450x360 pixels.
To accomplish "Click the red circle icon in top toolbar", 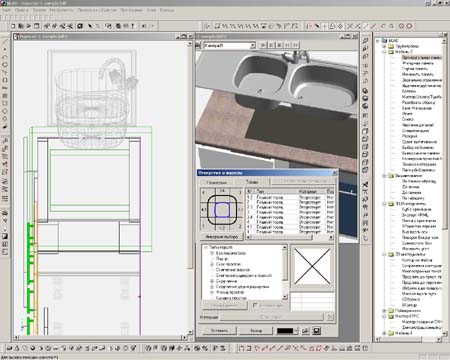I will [409, 26].
